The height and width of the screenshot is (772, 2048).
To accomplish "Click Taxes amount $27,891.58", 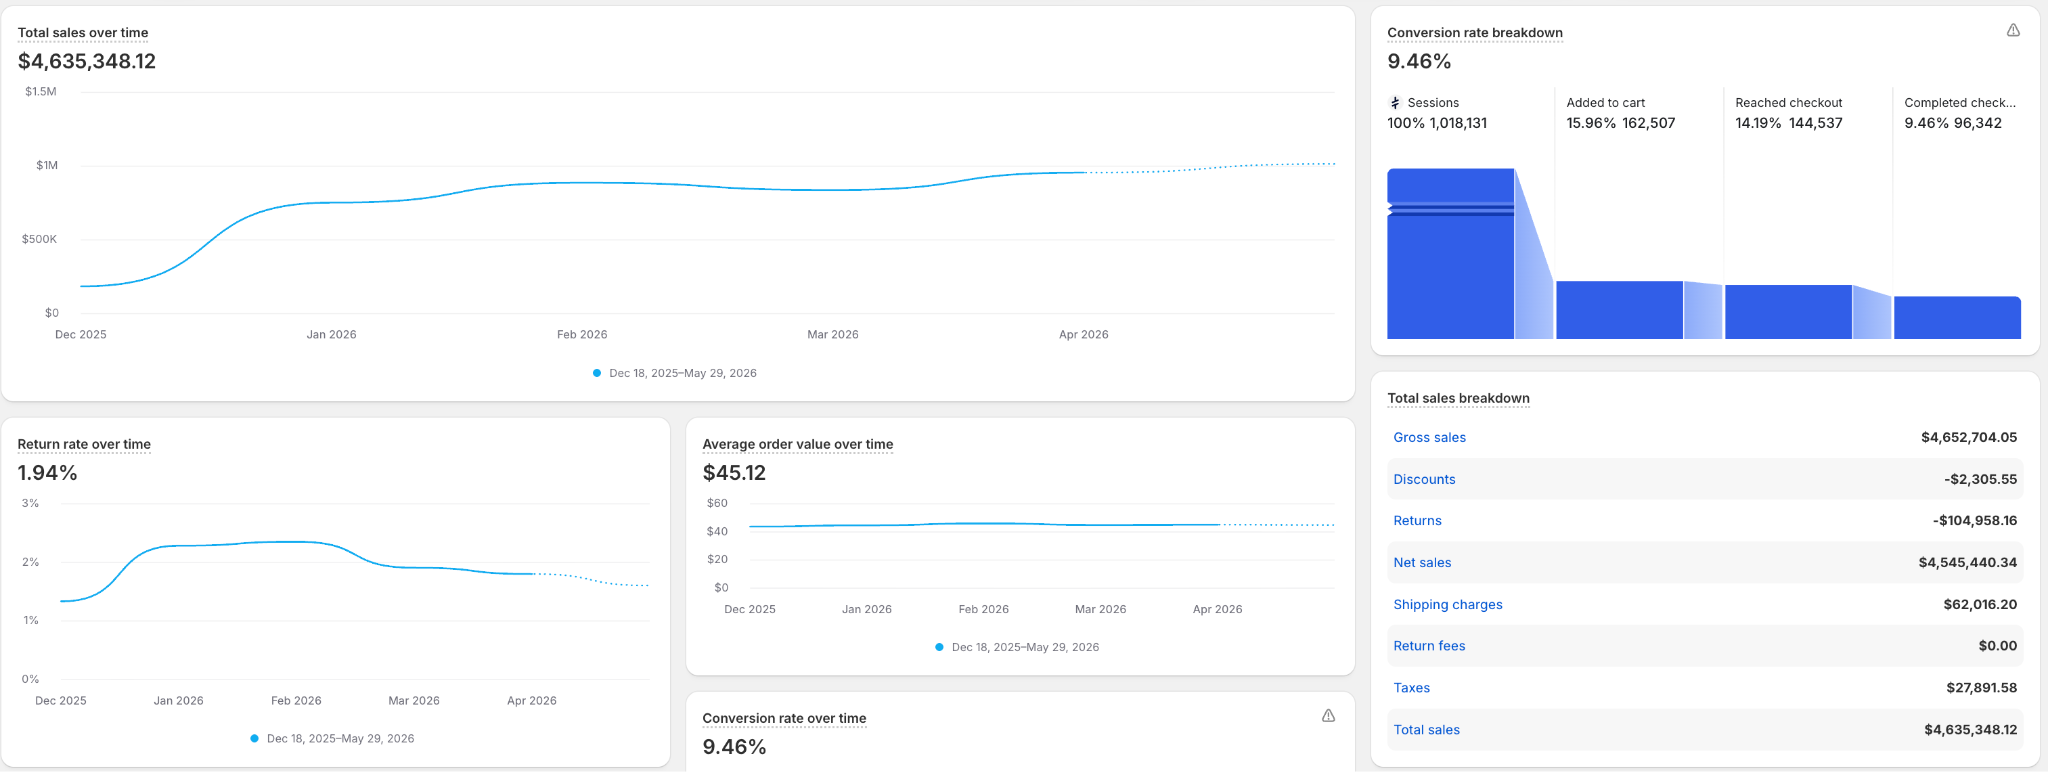I will click(x=1982, y=688).
